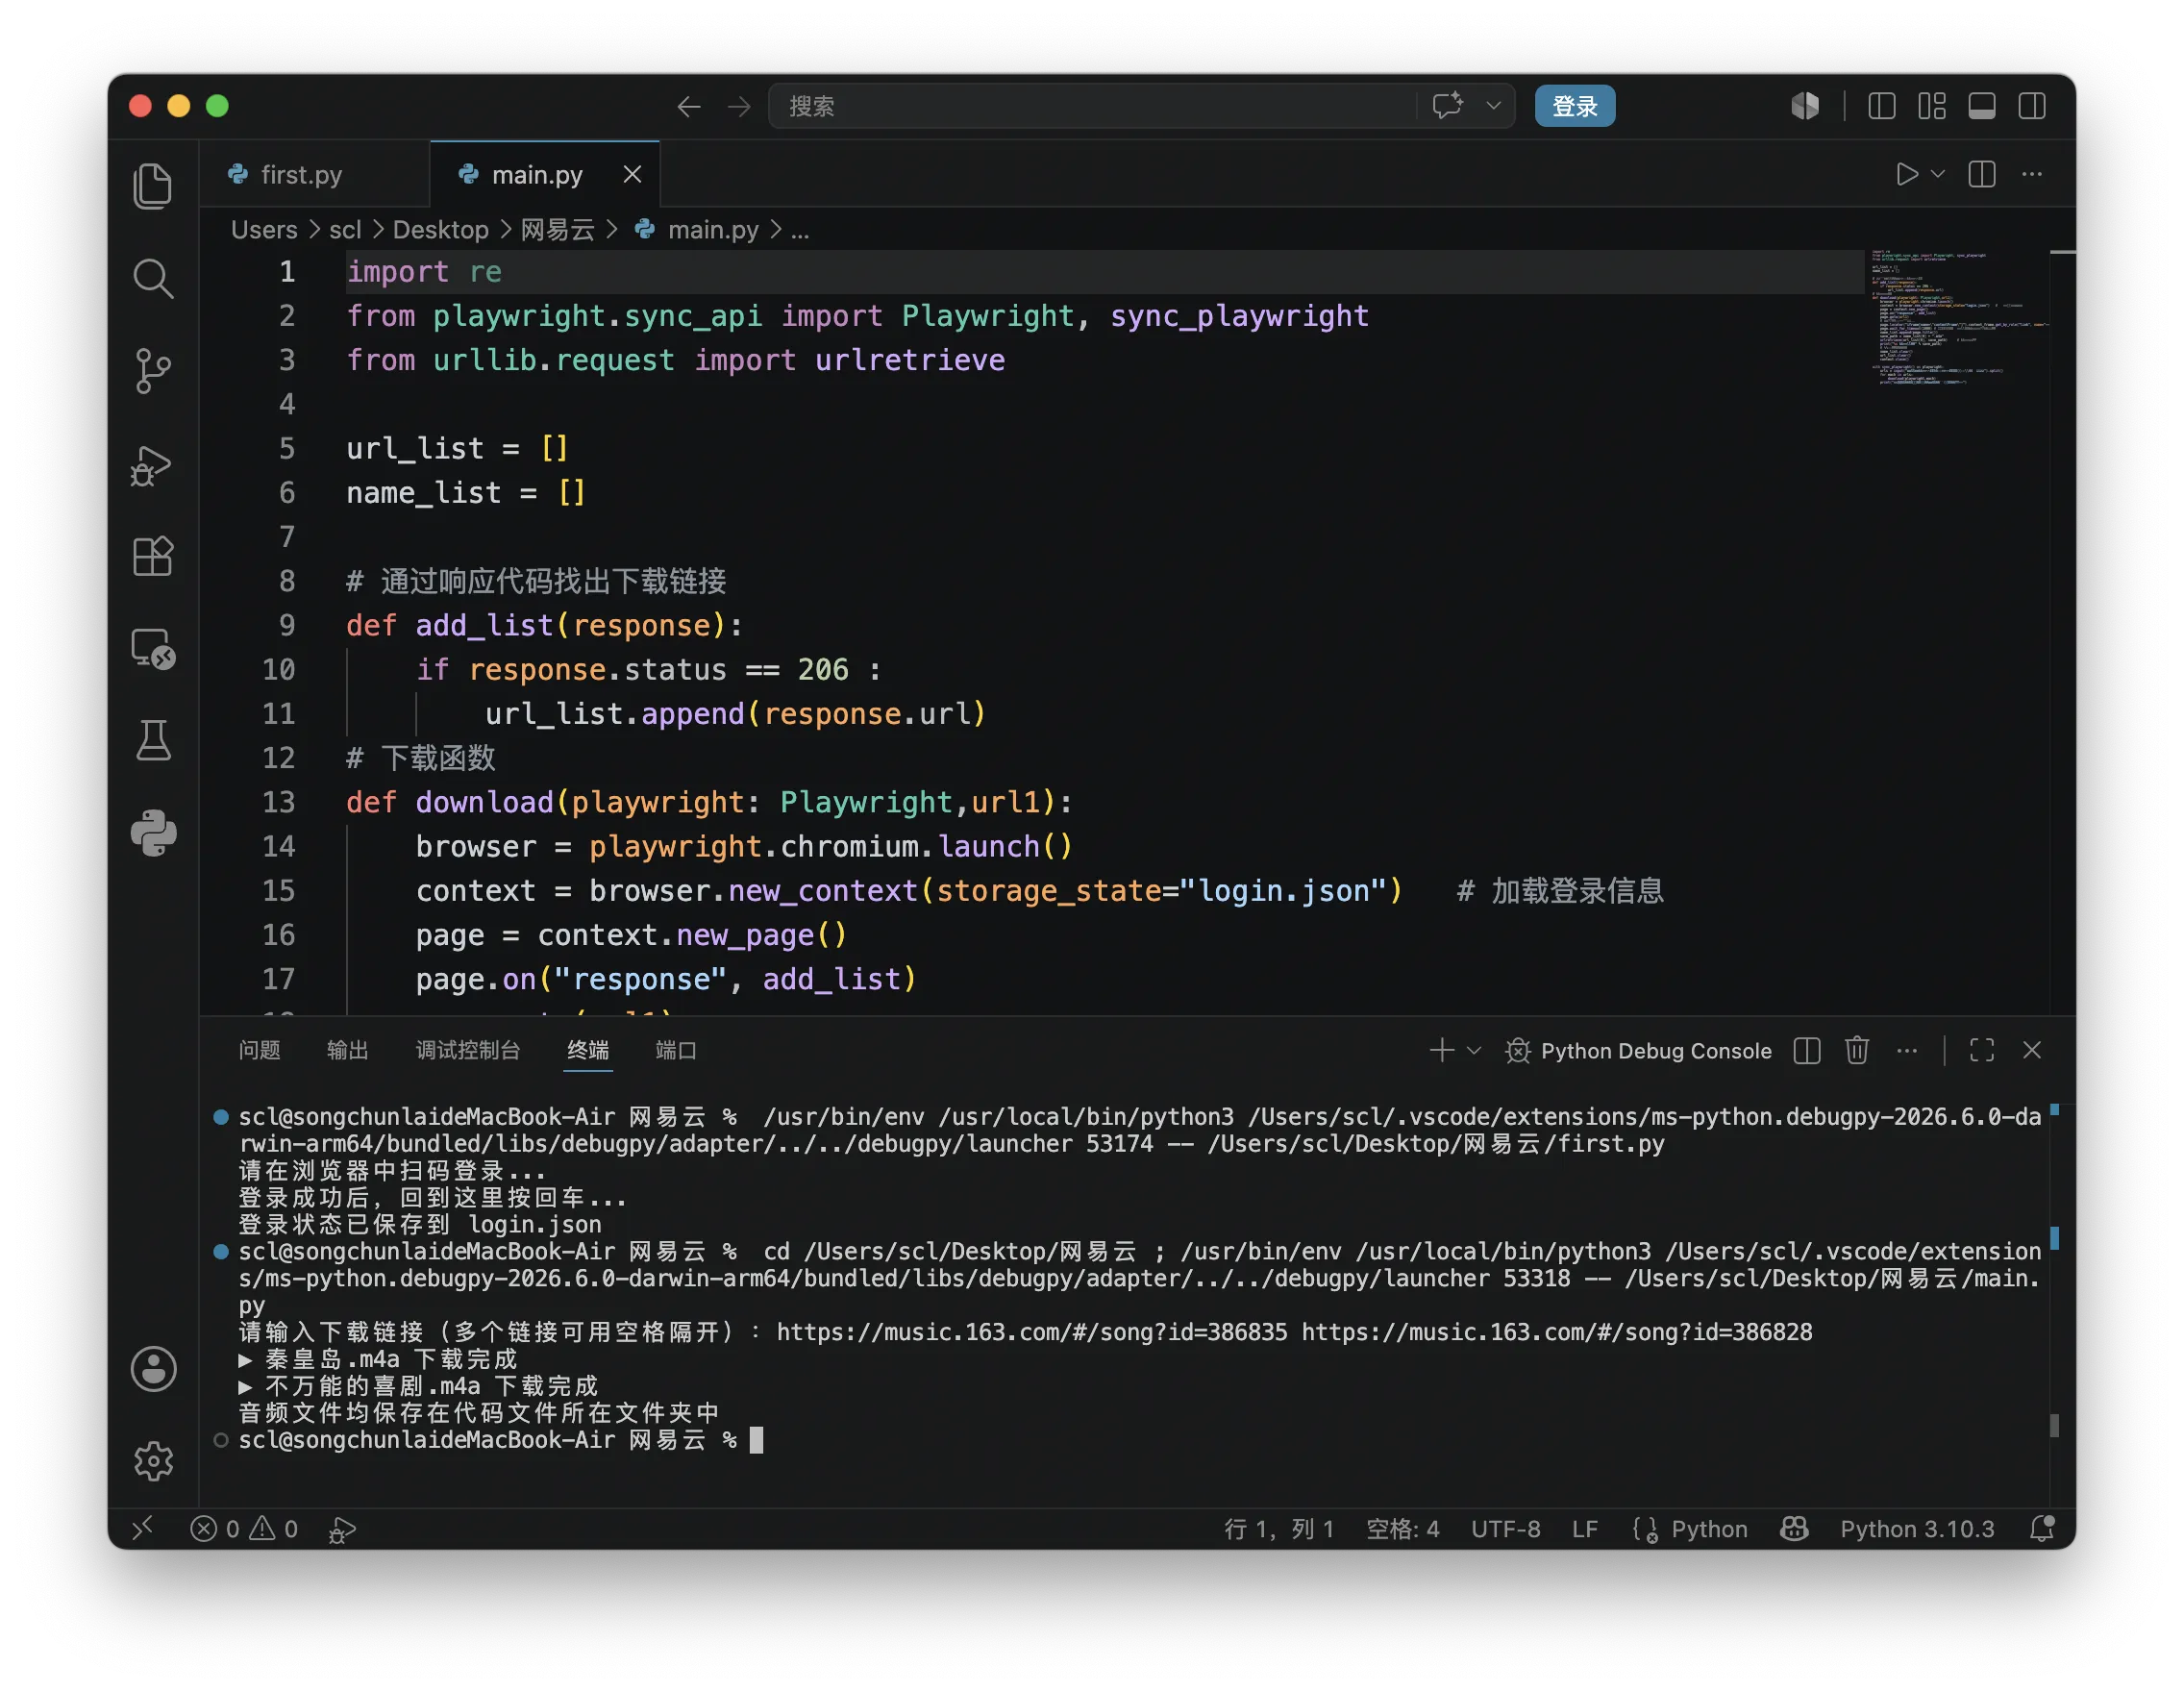
Task: Expand the chat dropdown arrow
Action: (x=1493, y=106)
